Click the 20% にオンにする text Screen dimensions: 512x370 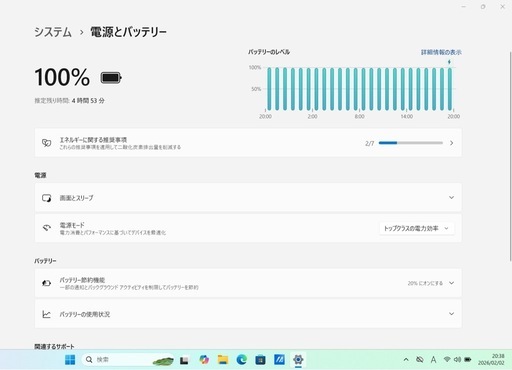tap(425, 283)
